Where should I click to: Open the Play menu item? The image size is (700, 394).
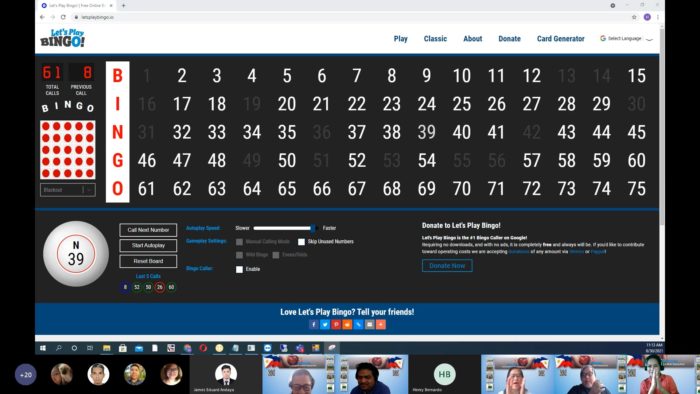(400, 38)
